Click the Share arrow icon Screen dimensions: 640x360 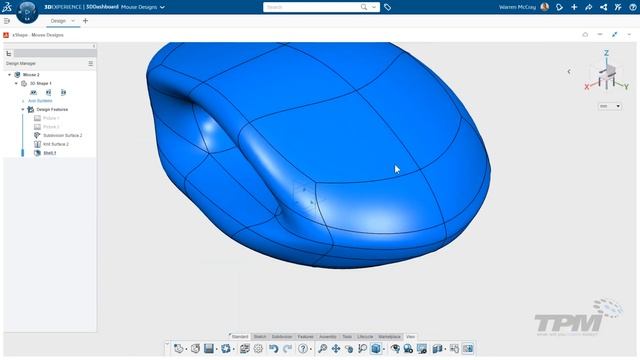[589, 7]
